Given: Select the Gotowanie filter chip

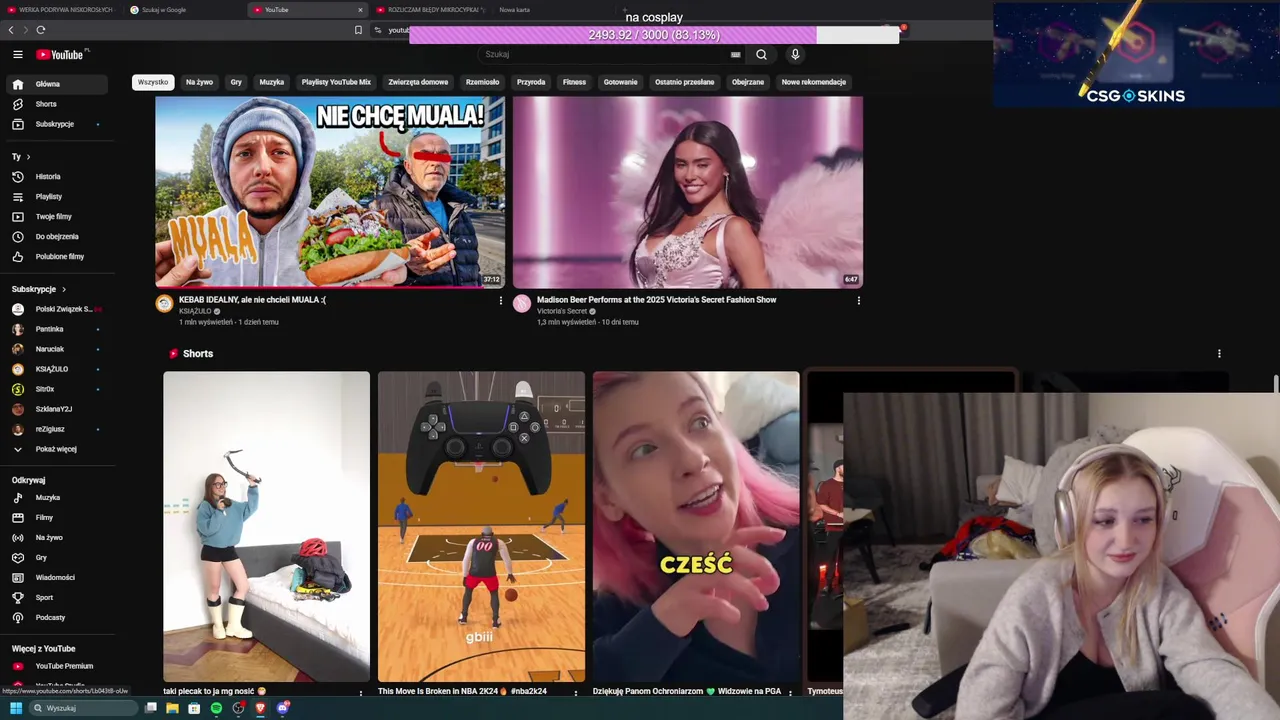Looking at the screenshot, I should (x=620, y=82).
